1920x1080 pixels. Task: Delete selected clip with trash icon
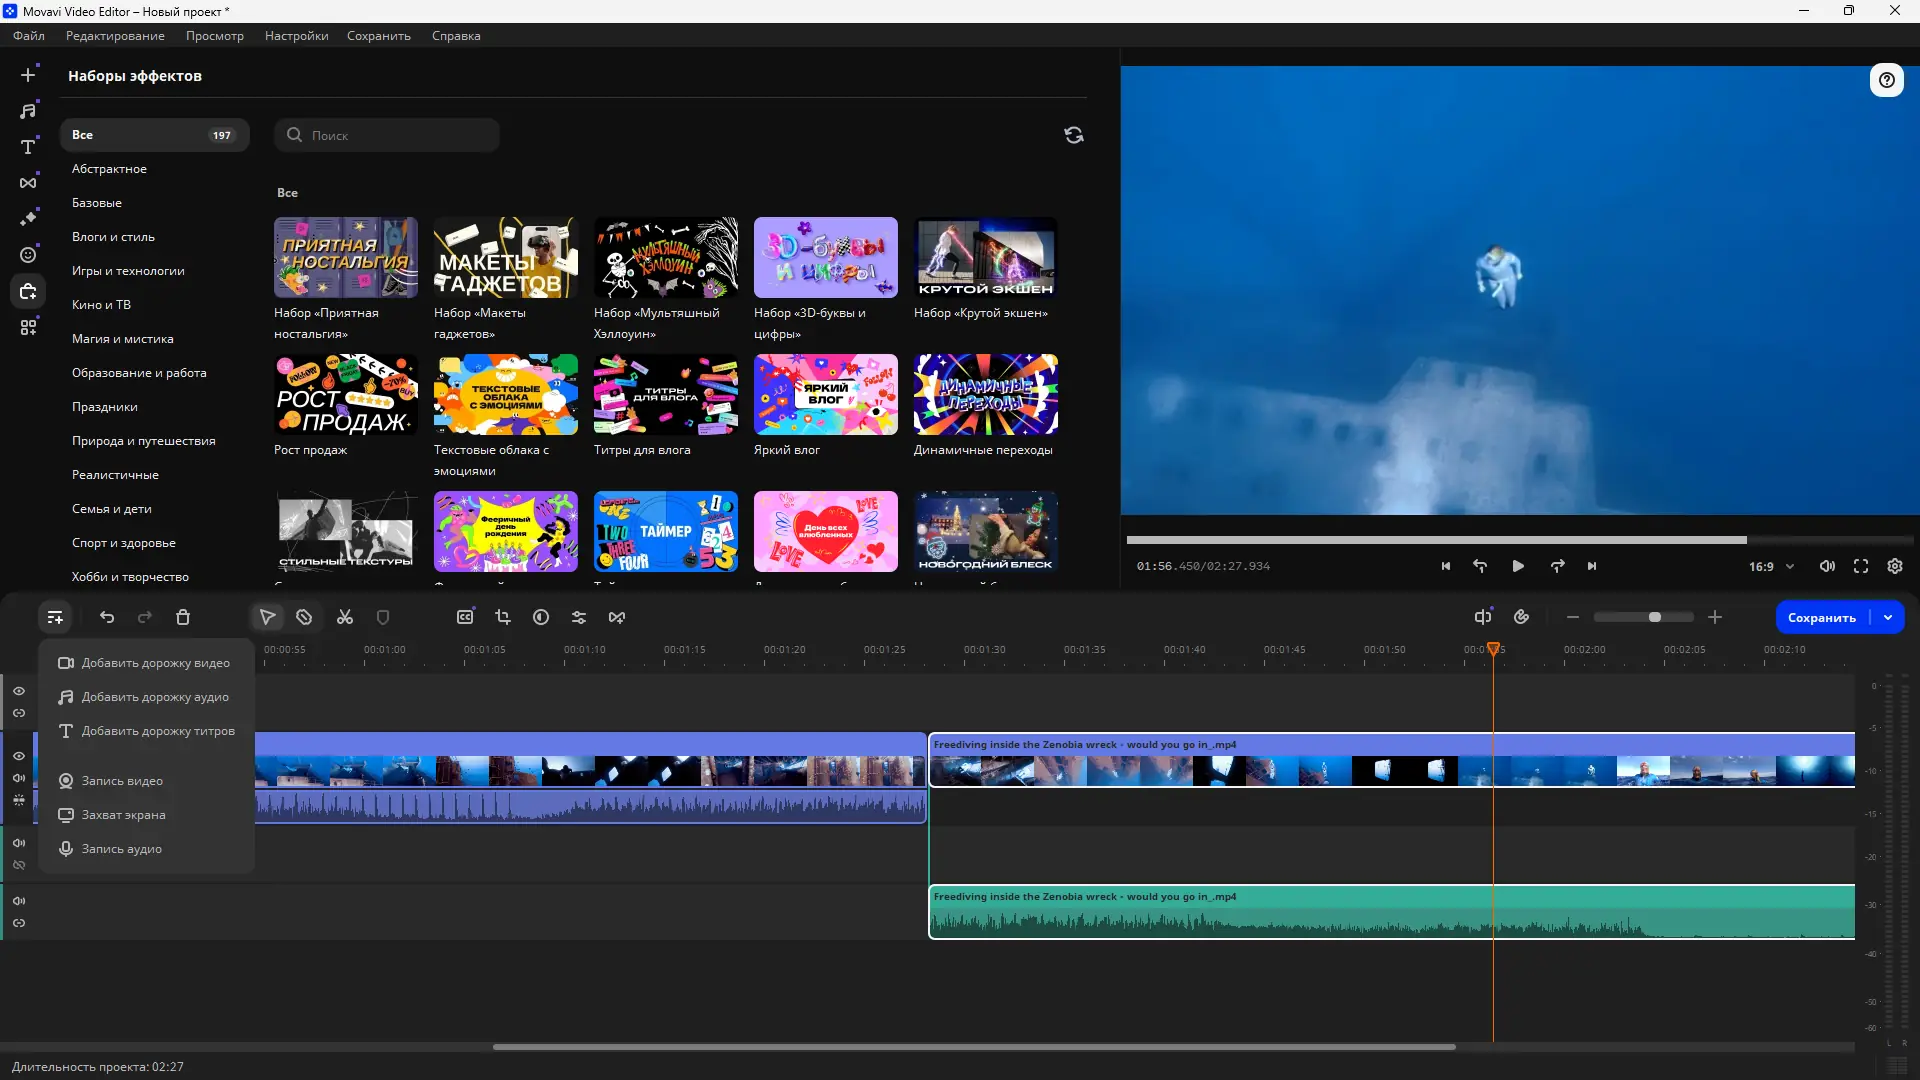tap(183, 618)
